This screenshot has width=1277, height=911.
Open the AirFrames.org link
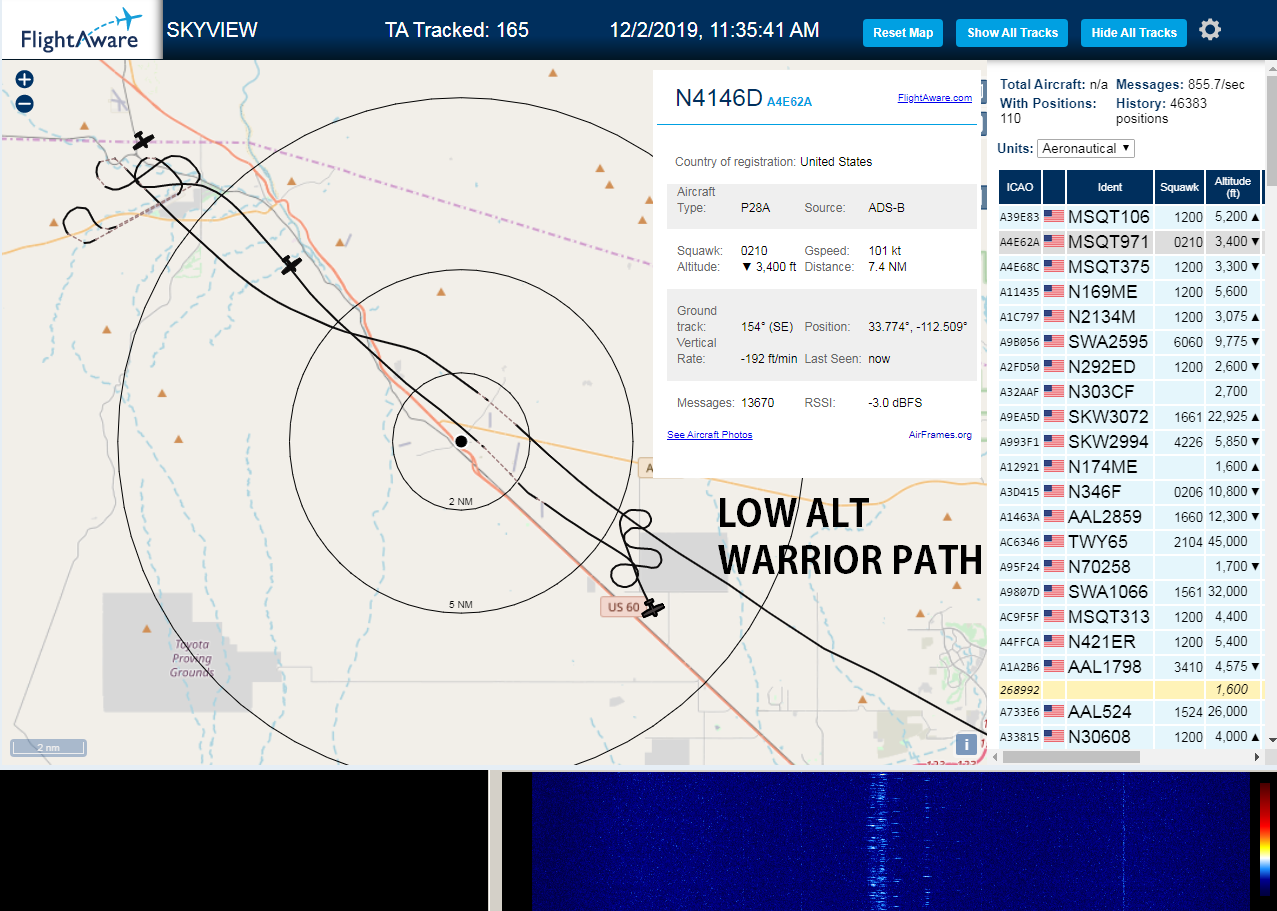point(940,435)
